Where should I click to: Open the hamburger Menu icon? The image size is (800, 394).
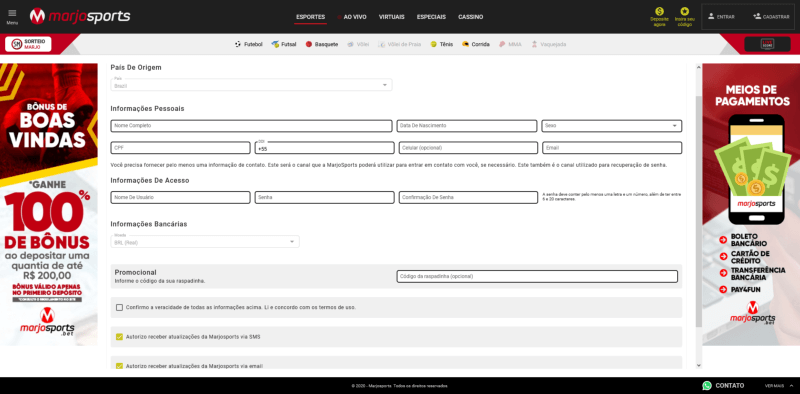[12, 13]
